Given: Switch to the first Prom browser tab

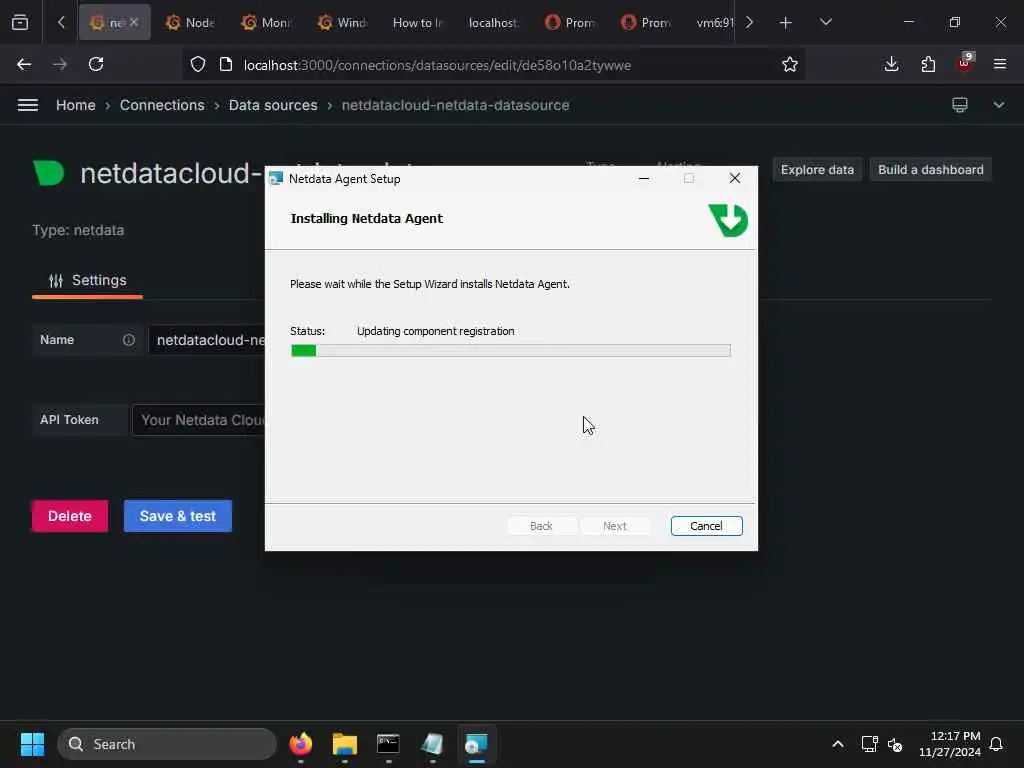Looking at the screenshot, I should (569, 23).
